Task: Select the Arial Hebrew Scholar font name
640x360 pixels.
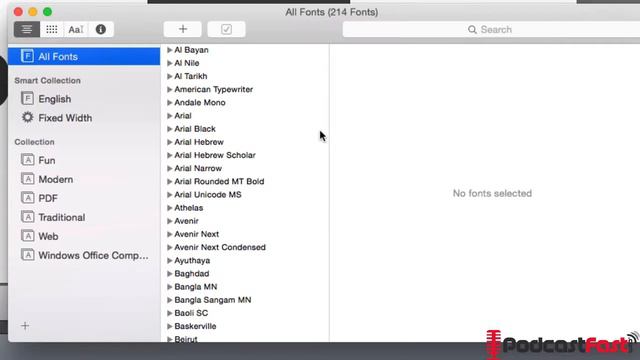Action: click(215, 155)
